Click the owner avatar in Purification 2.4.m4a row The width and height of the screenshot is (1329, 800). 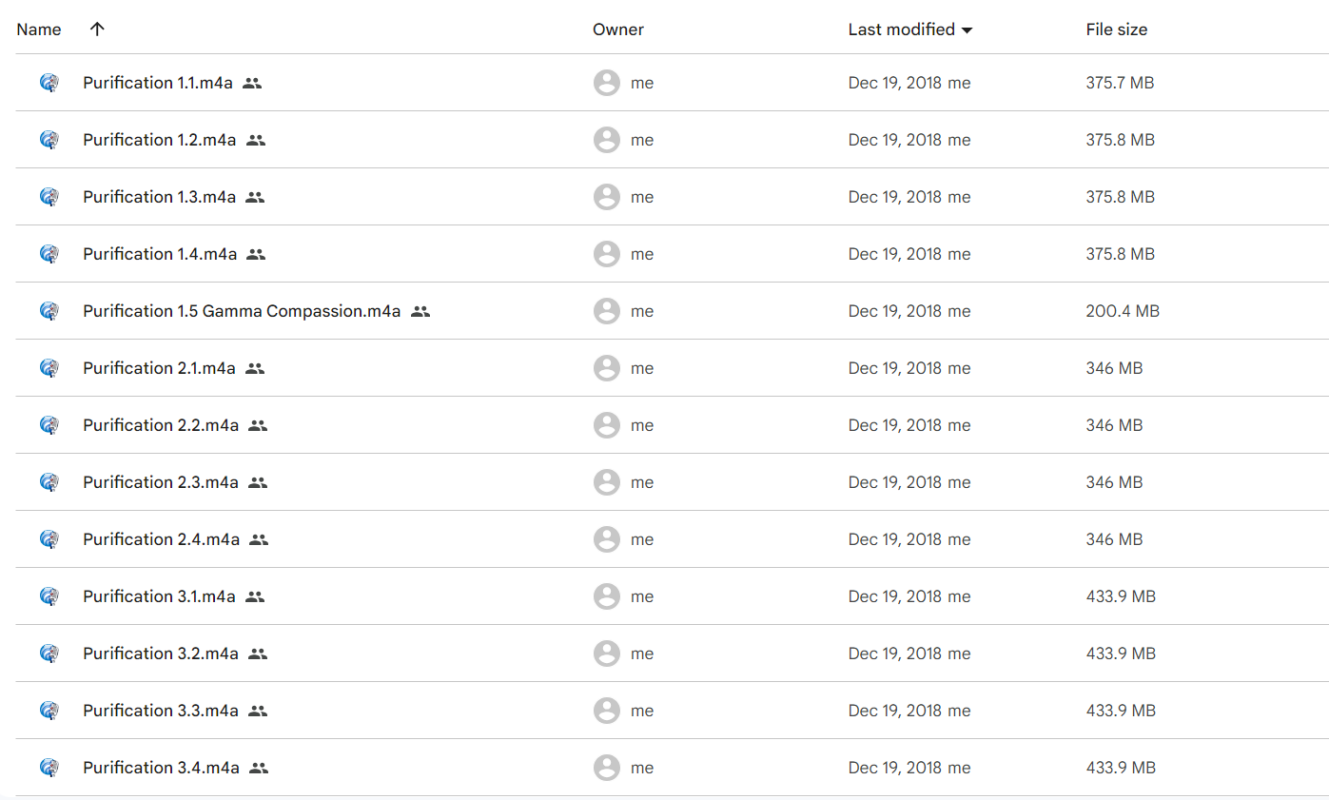pos(605,540)
